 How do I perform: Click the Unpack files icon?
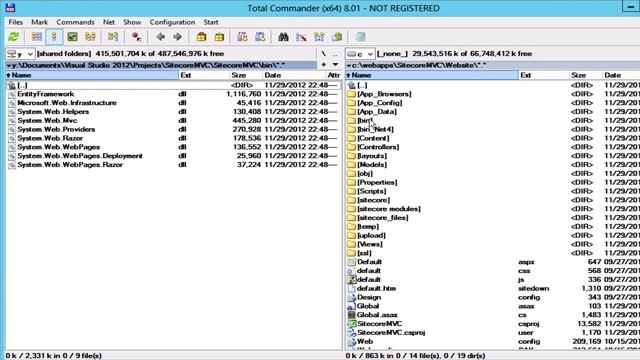[x=219, y=37]
